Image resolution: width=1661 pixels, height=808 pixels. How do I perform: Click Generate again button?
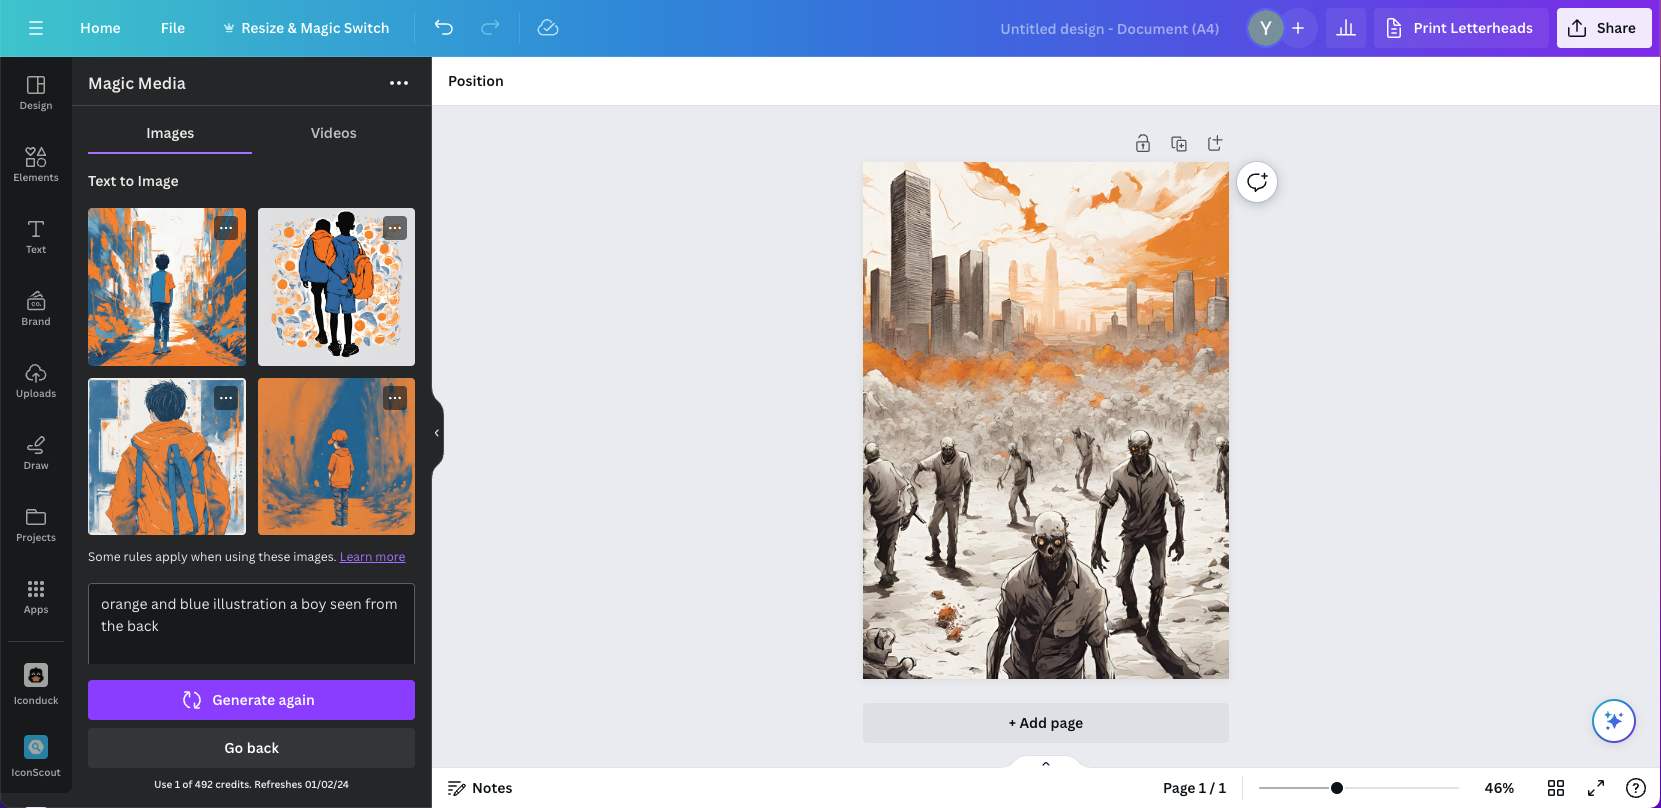coord(251,700)
